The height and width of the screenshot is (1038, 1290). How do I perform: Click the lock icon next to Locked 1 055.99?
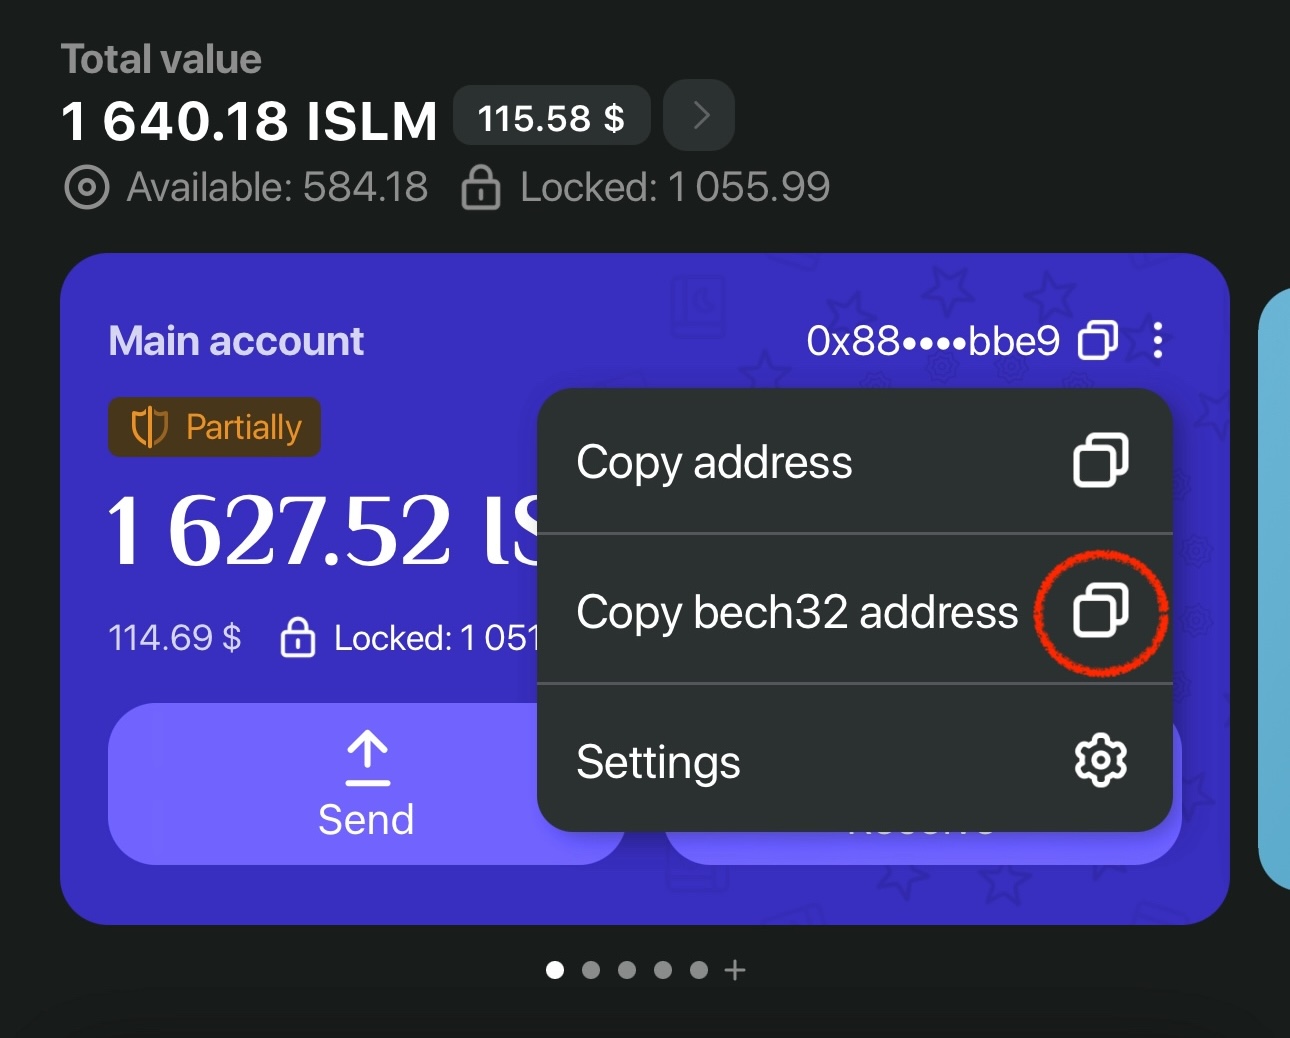coord(480,187)
